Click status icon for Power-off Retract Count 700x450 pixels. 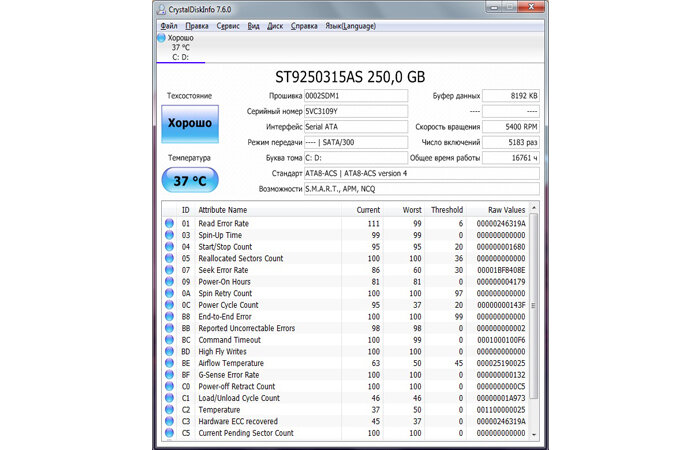pyautogui.click(x=169, y=386)
